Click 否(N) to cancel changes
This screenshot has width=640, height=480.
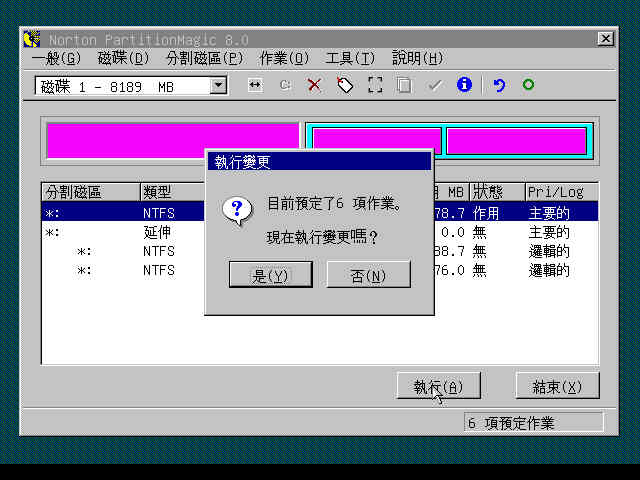tap(368, 275)
